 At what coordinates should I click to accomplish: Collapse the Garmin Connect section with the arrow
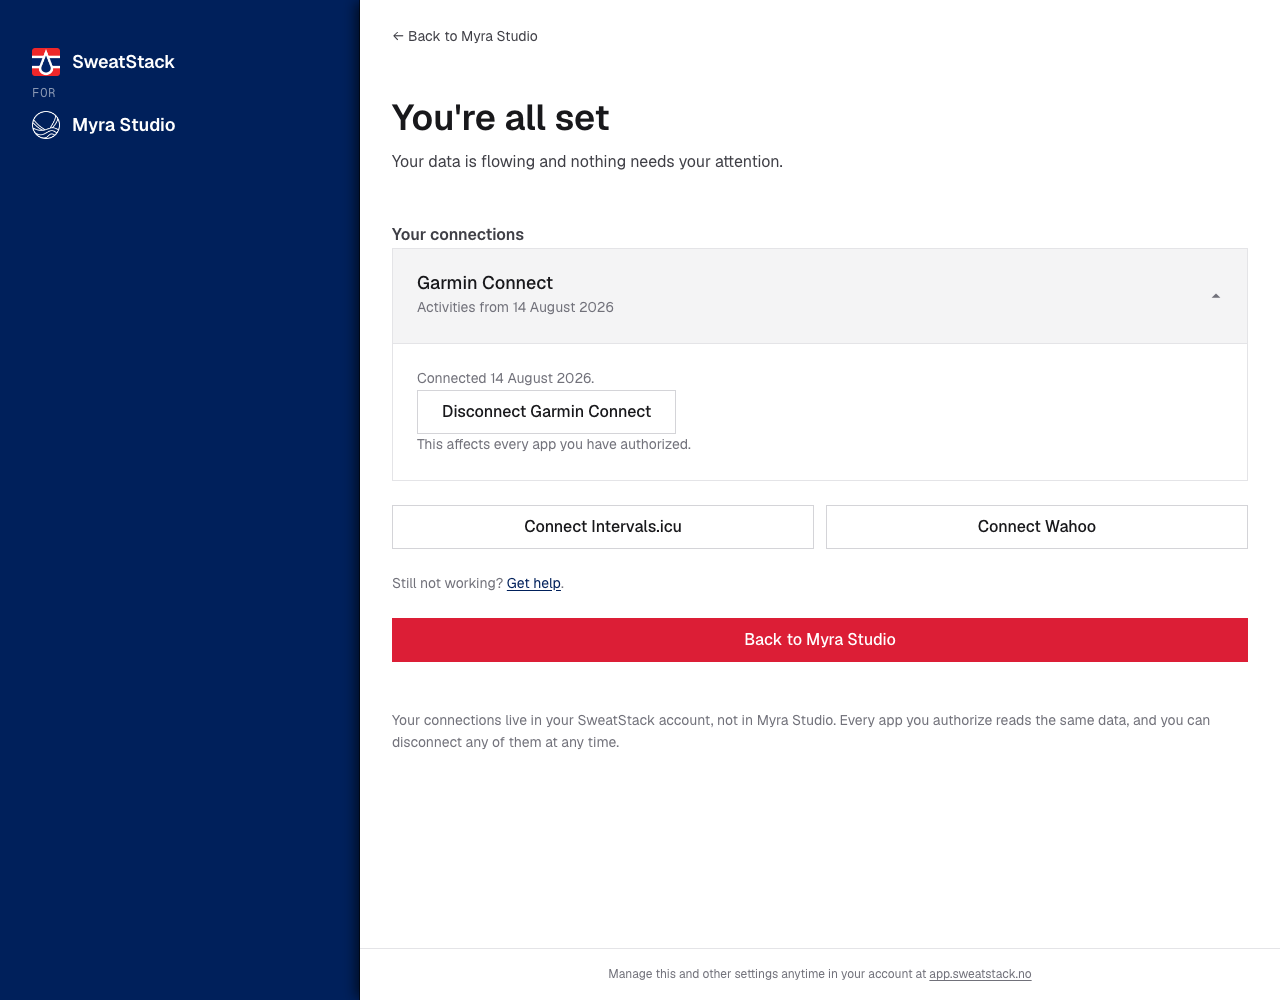pyautogui.click(x=1216, y=296)
